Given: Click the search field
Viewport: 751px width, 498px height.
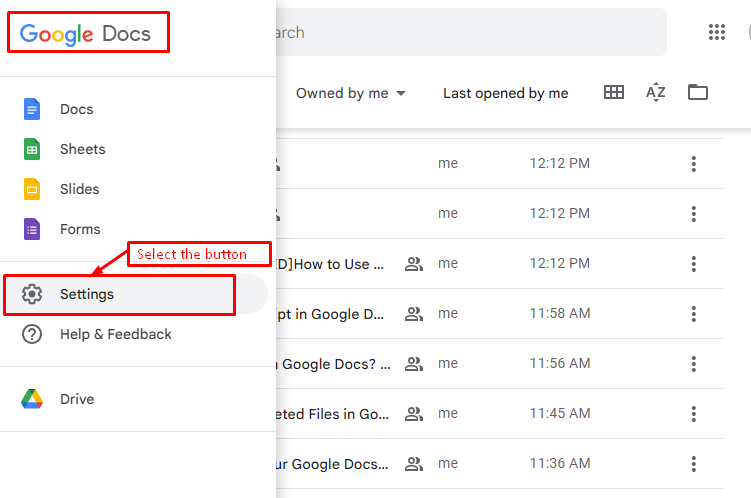Looking at the screenshot, I should pos(471,32).
